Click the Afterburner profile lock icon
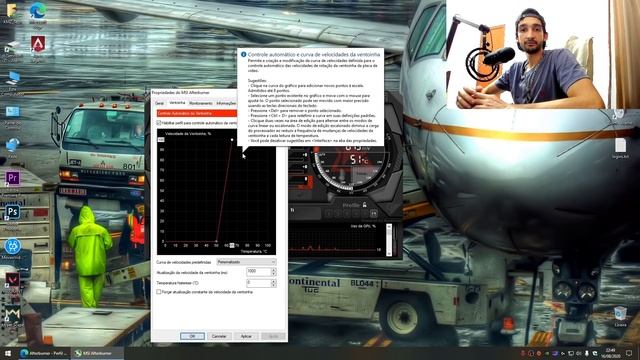 365,205
